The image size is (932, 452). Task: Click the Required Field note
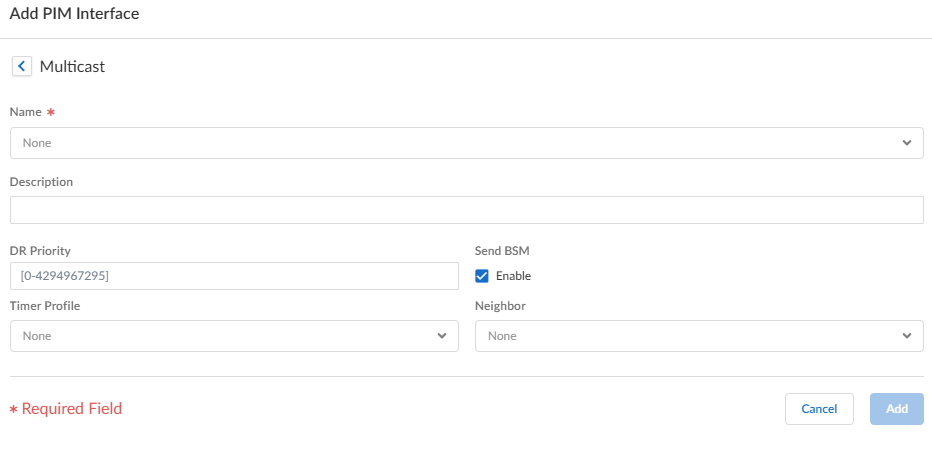71,409
